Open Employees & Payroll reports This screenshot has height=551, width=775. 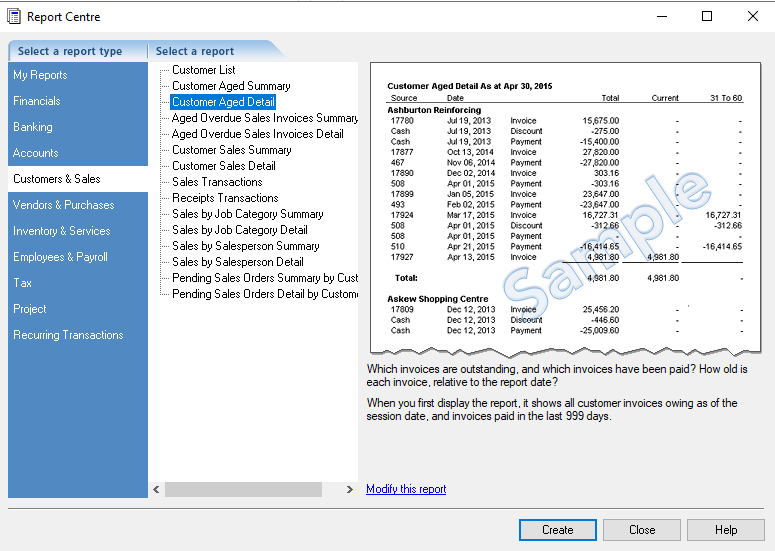tap(60, 257)
